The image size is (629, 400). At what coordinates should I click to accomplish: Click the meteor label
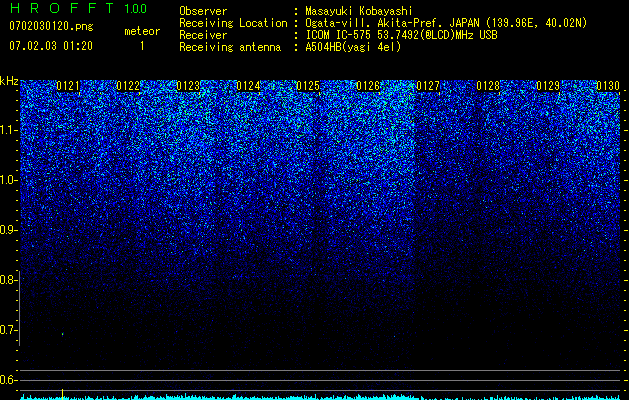click(x=142, y=31)
